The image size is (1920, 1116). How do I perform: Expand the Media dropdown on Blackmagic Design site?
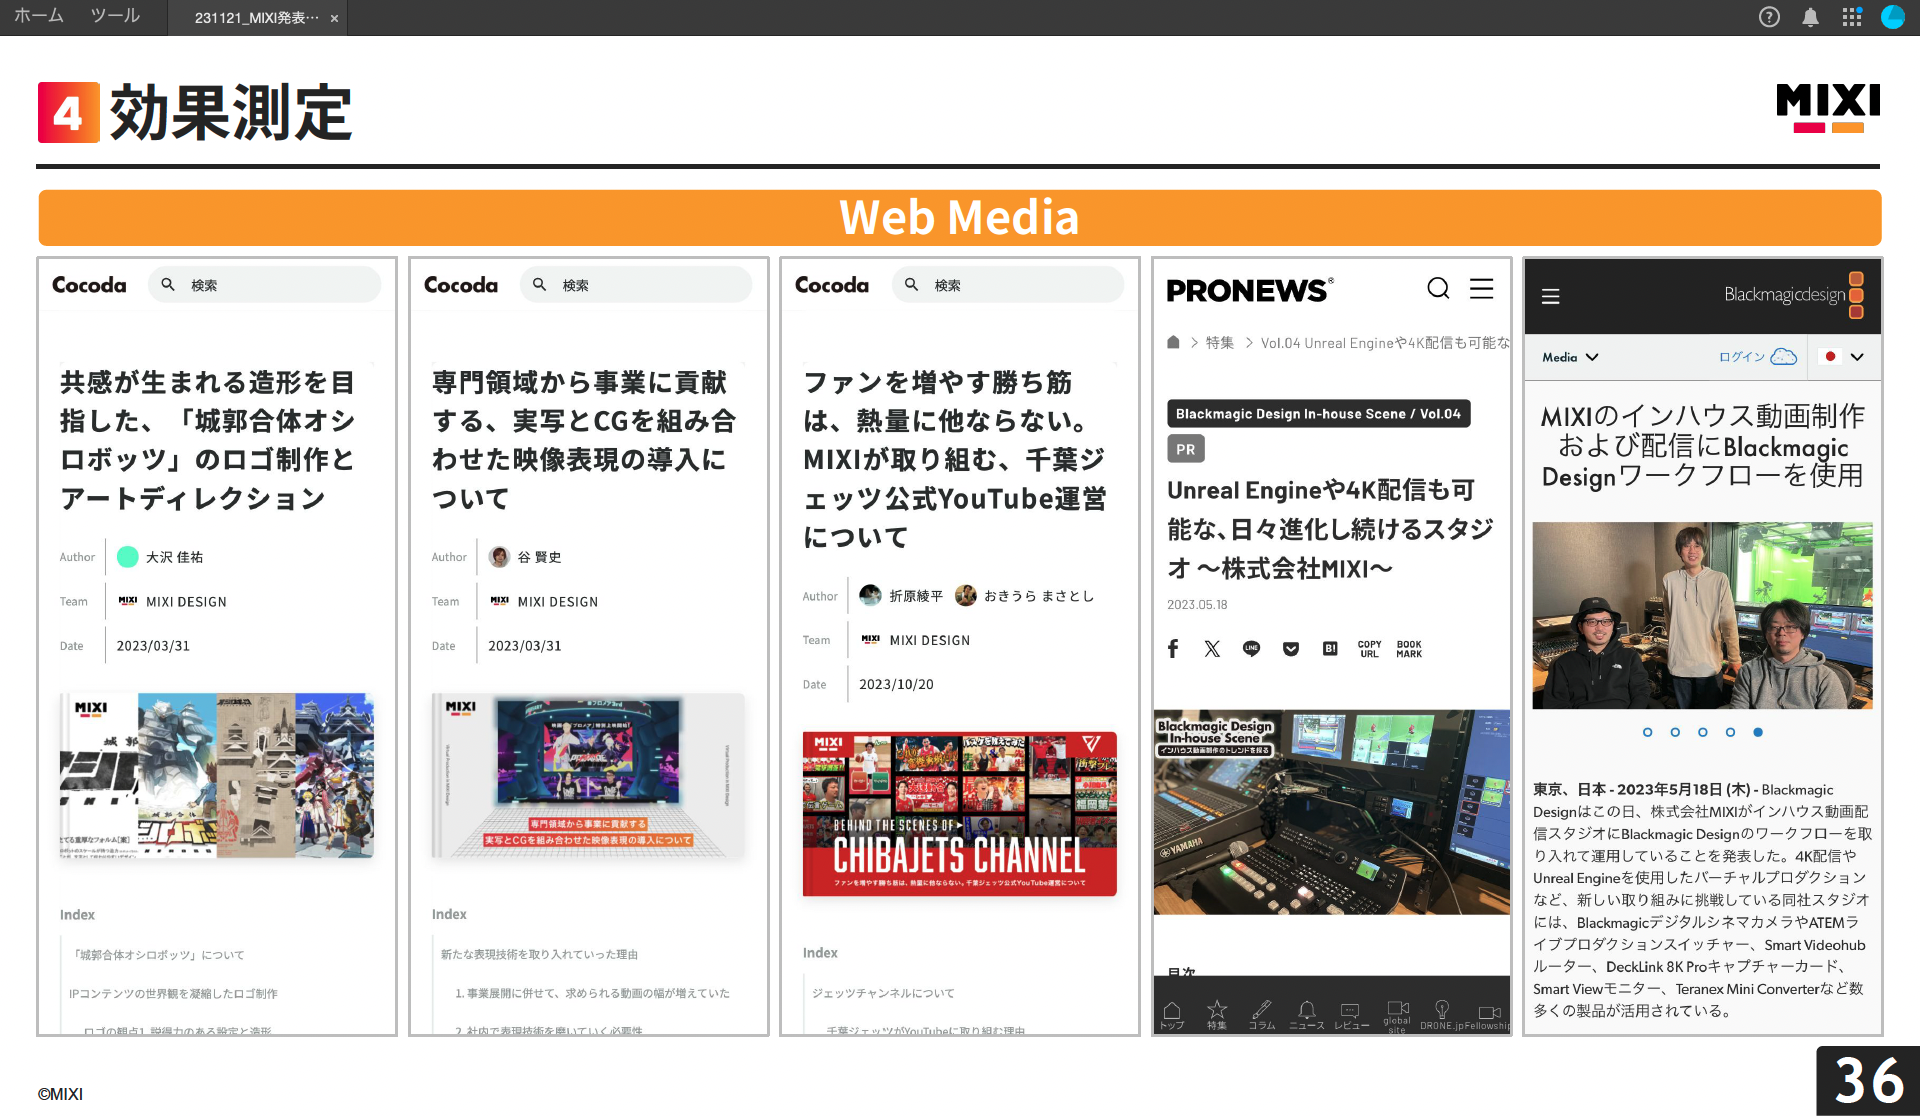[1568, 357]
